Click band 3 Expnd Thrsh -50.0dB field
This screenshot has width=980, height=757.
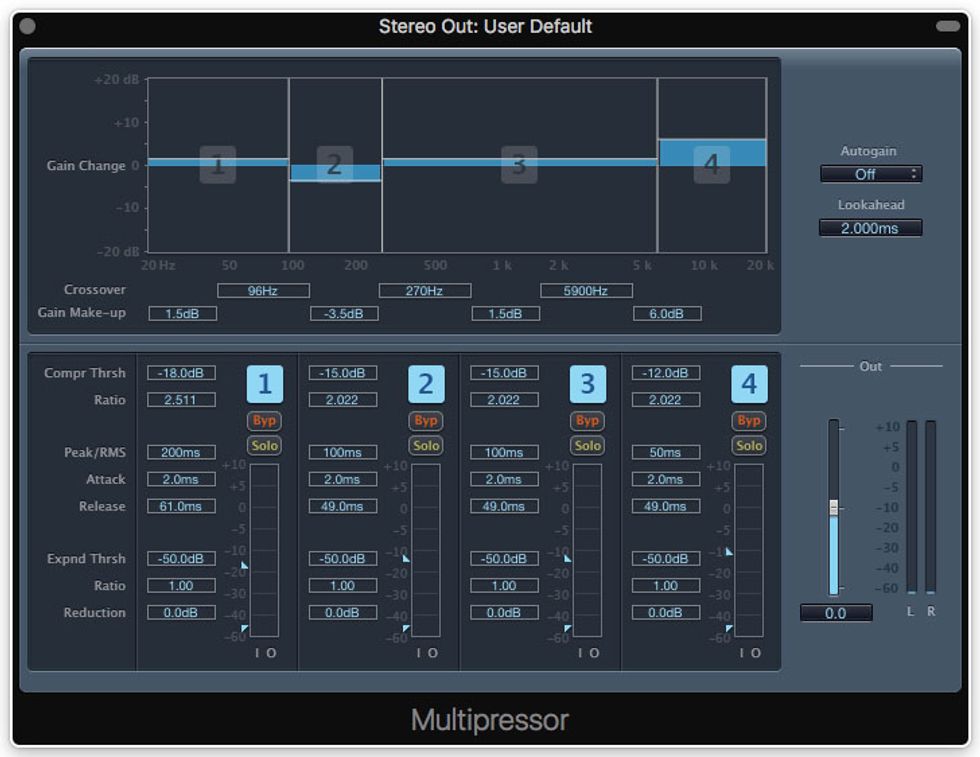click(x=504, y=559)
